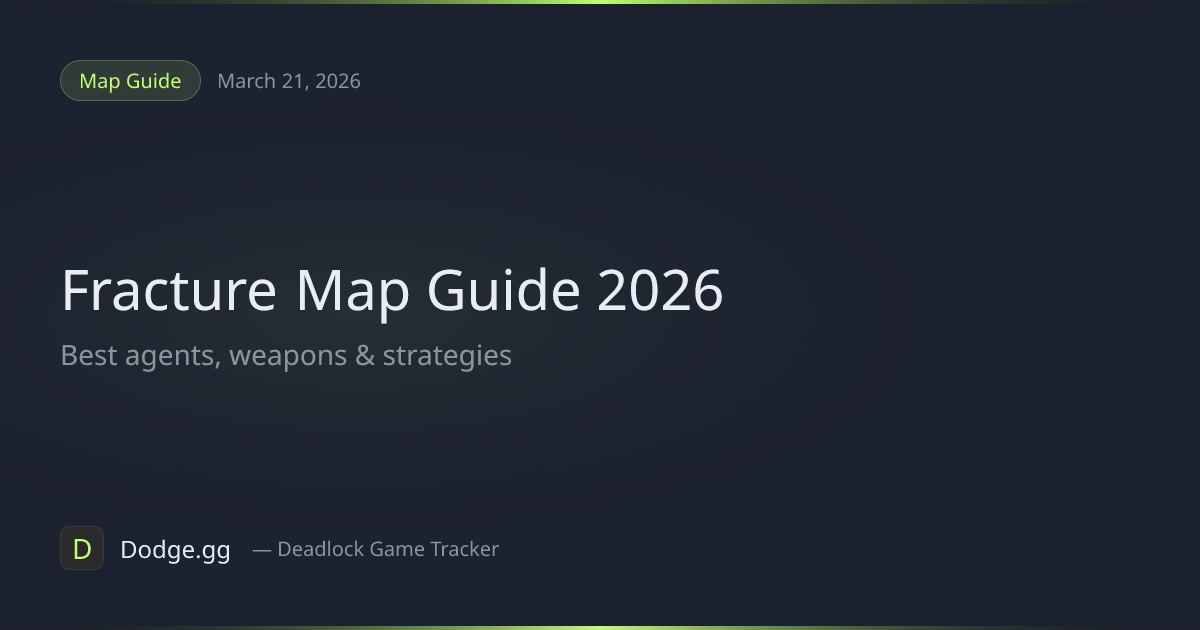
Task: Click the word Tracker in the footer
Action: (x=464, y=549)
